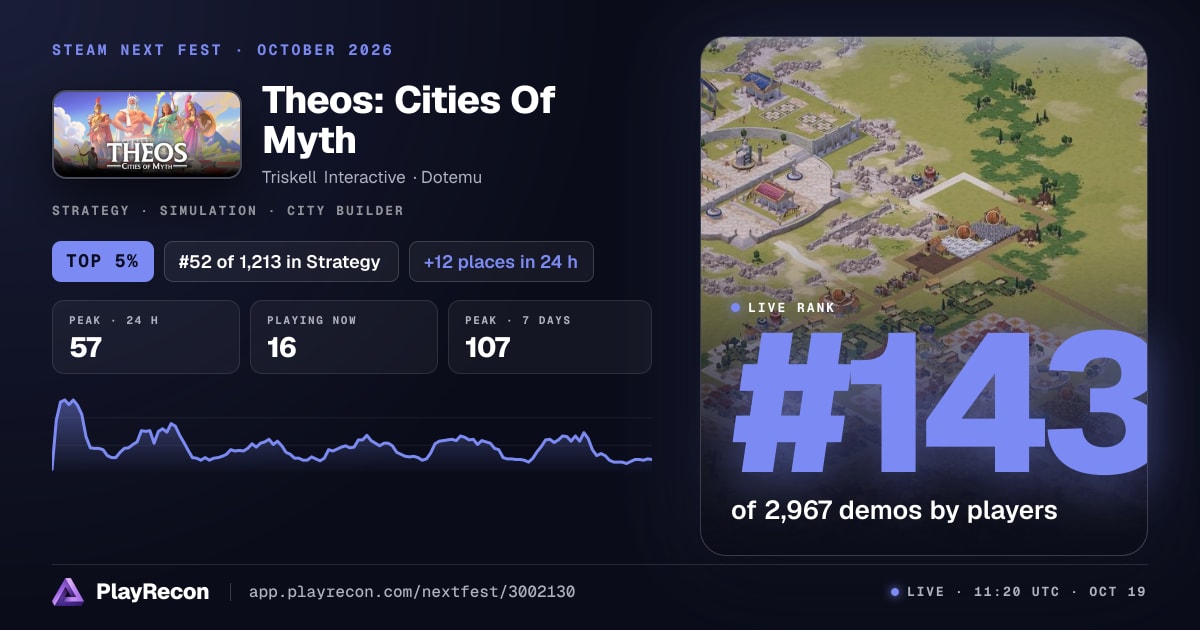Click the of 2,967 demos by players text
The width and height of the screenshot is (1200, 630).
[894, 510]
